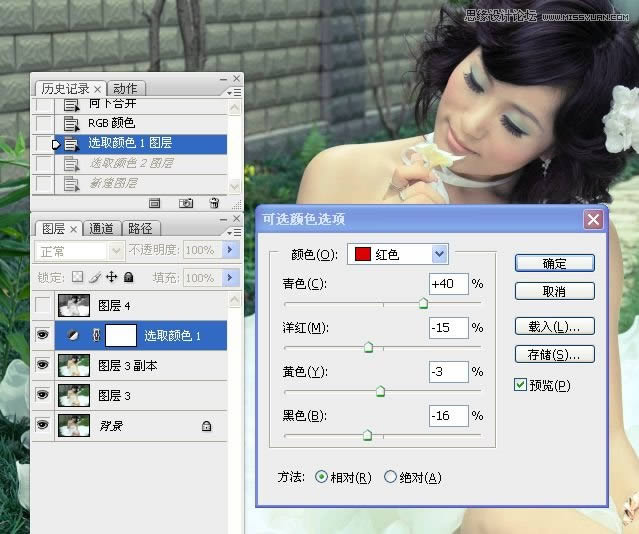Switch to the 动作 actions tab
Image resolution: width=639 pixels, height=534 pixels.
pos(124,88)
